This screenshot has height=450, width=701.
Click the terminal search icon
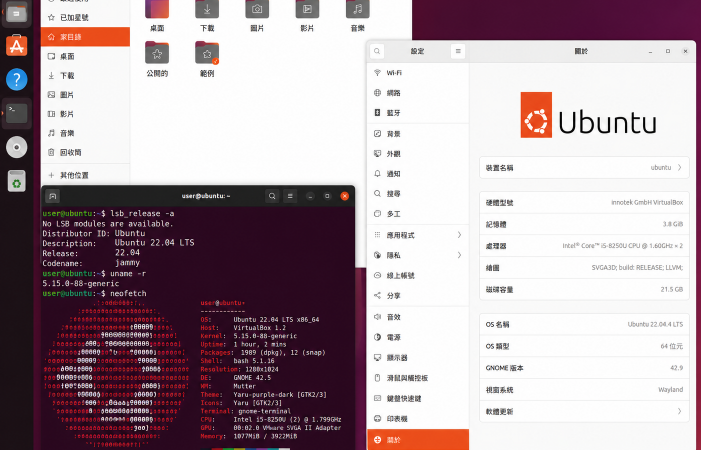tap(272, 196)
